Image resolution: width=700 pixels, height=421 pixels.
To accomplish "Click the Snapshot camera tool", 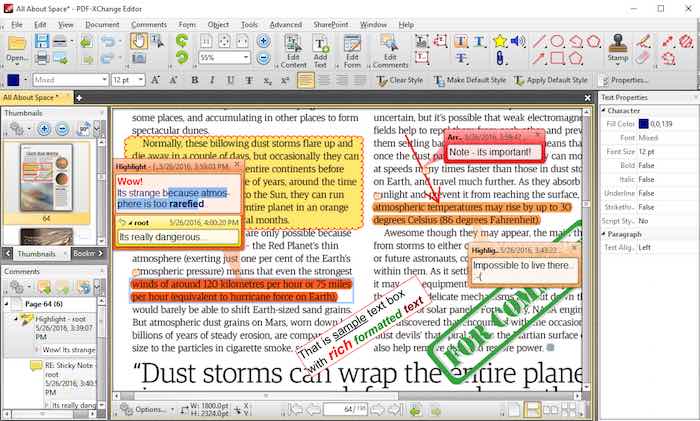I will (138, 58).
